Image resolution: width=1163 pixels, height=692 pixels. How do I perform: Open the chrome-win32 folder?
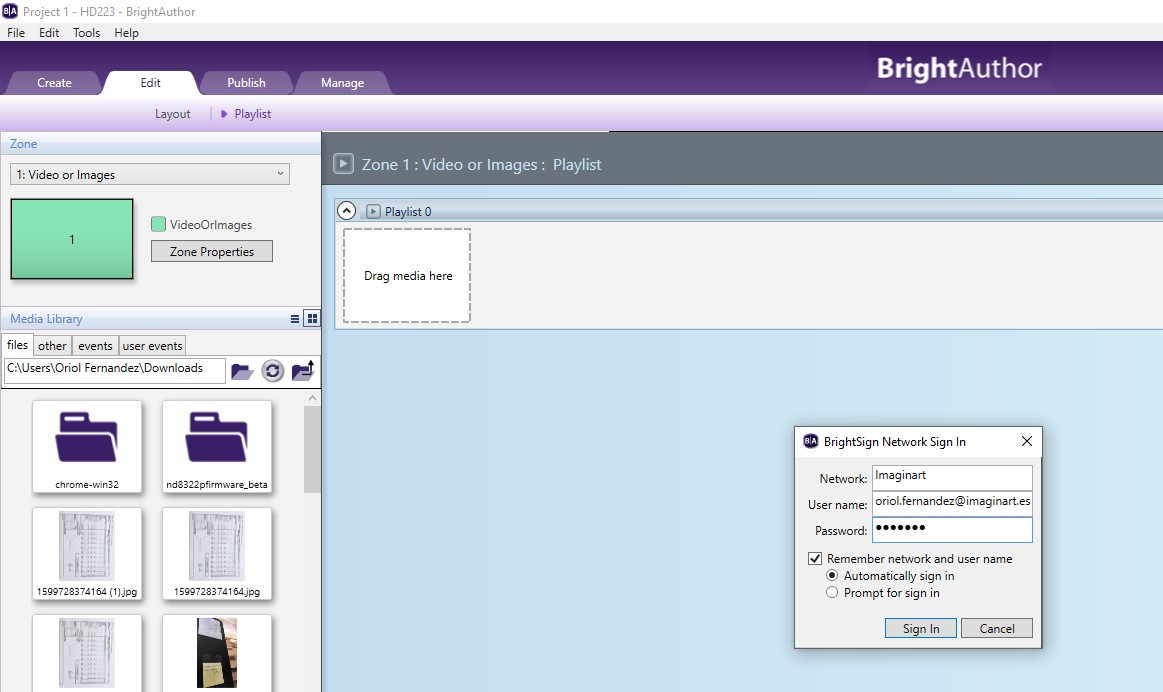(x=87, y=446)
